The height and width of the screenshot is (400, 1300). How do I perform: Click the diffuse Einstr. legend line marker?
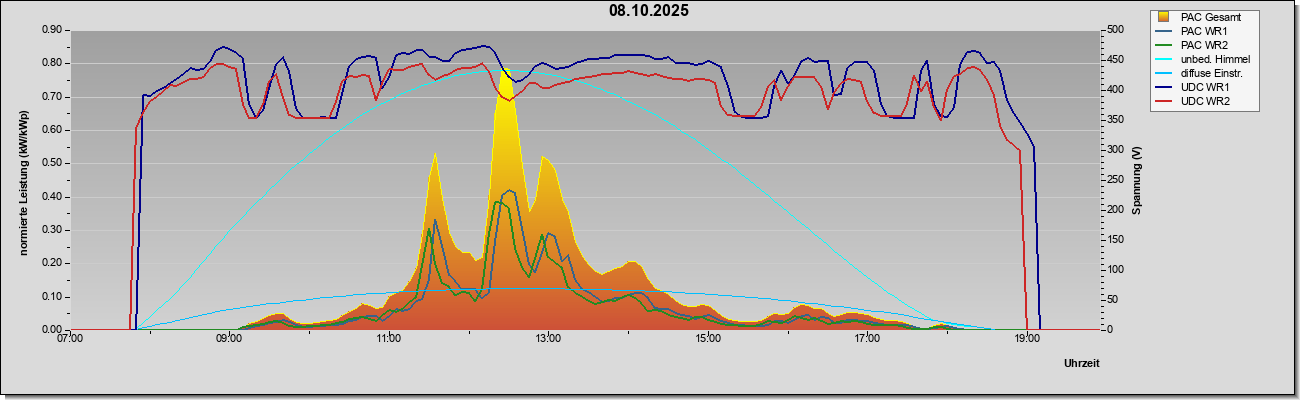1163,73
